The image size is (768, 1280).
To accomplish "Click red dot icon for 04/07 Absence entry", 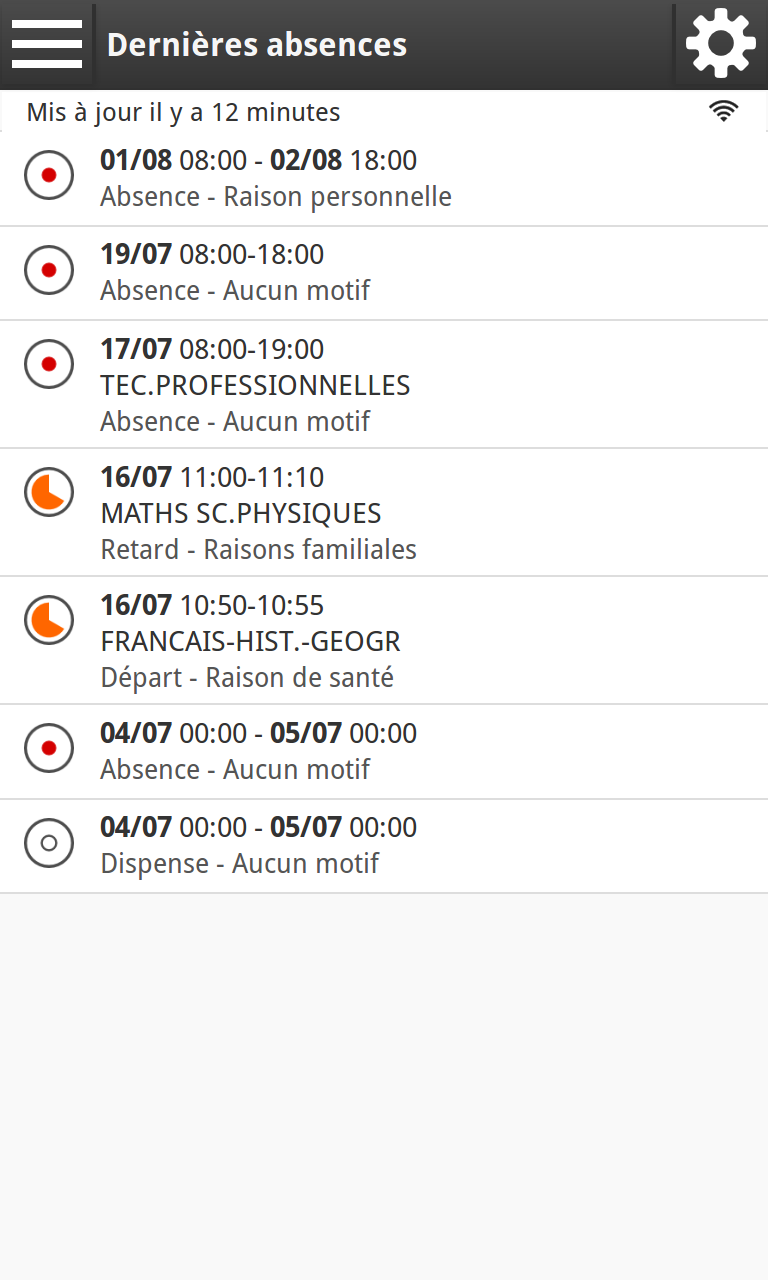I will point(49,748).
